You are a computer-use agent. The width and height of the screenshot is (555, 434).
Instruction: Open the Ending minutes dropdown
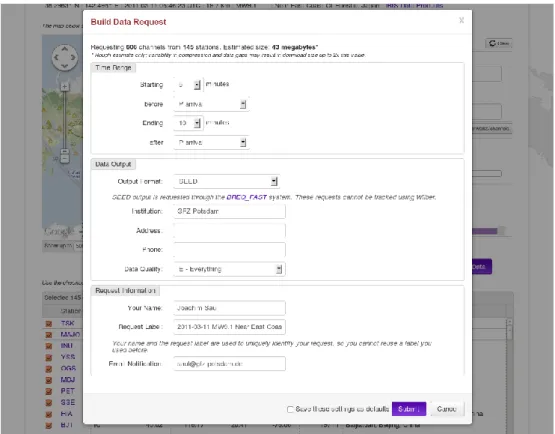[188, 123]
